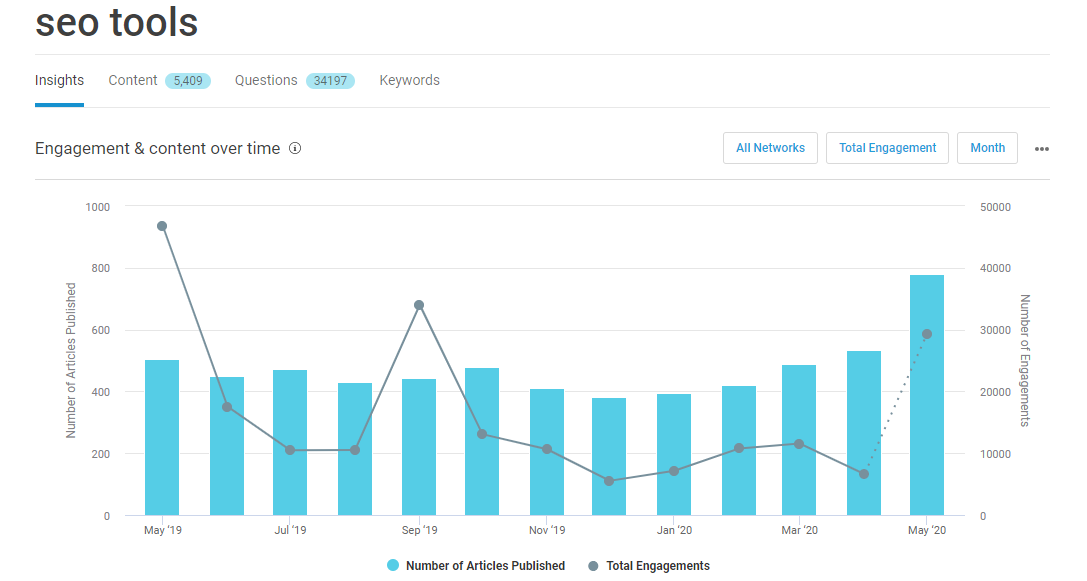
Task: Open the All Networks dropdown
Action: 770,148
